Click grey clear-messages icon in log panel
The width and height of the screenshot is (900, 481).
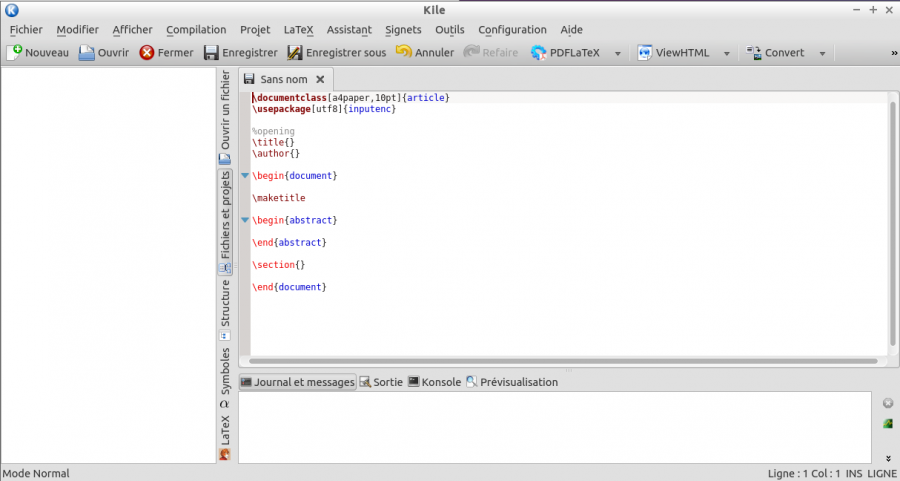point(888,404)
